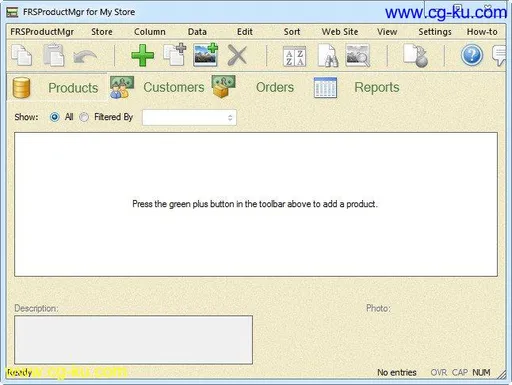Viewport: 512px width, 385px height.
Task: Open the Column menu
Action: (150, 32)
